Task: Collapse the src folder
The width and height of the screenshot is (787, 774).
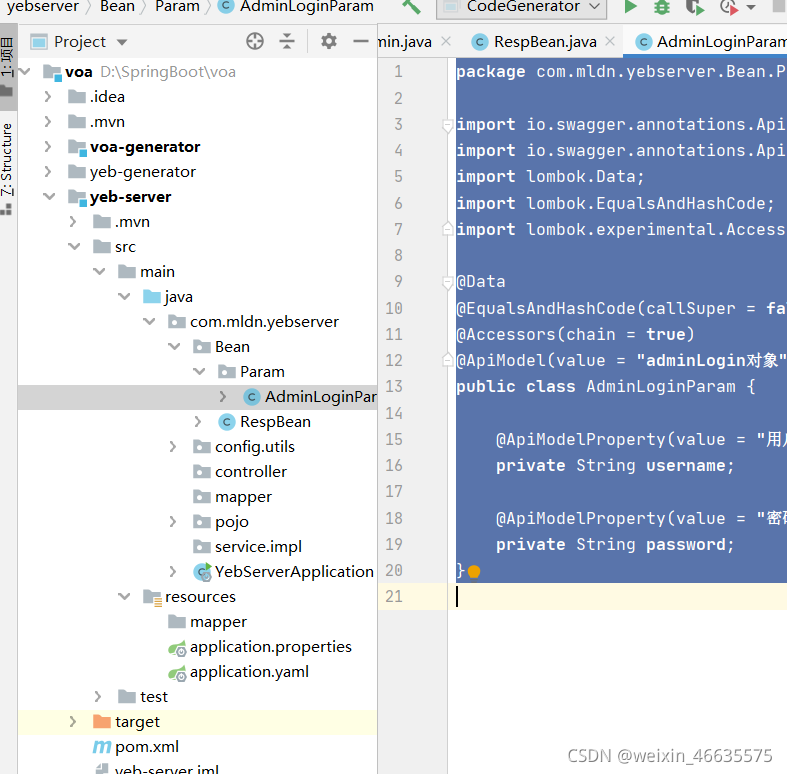Action: pos(74,246)
